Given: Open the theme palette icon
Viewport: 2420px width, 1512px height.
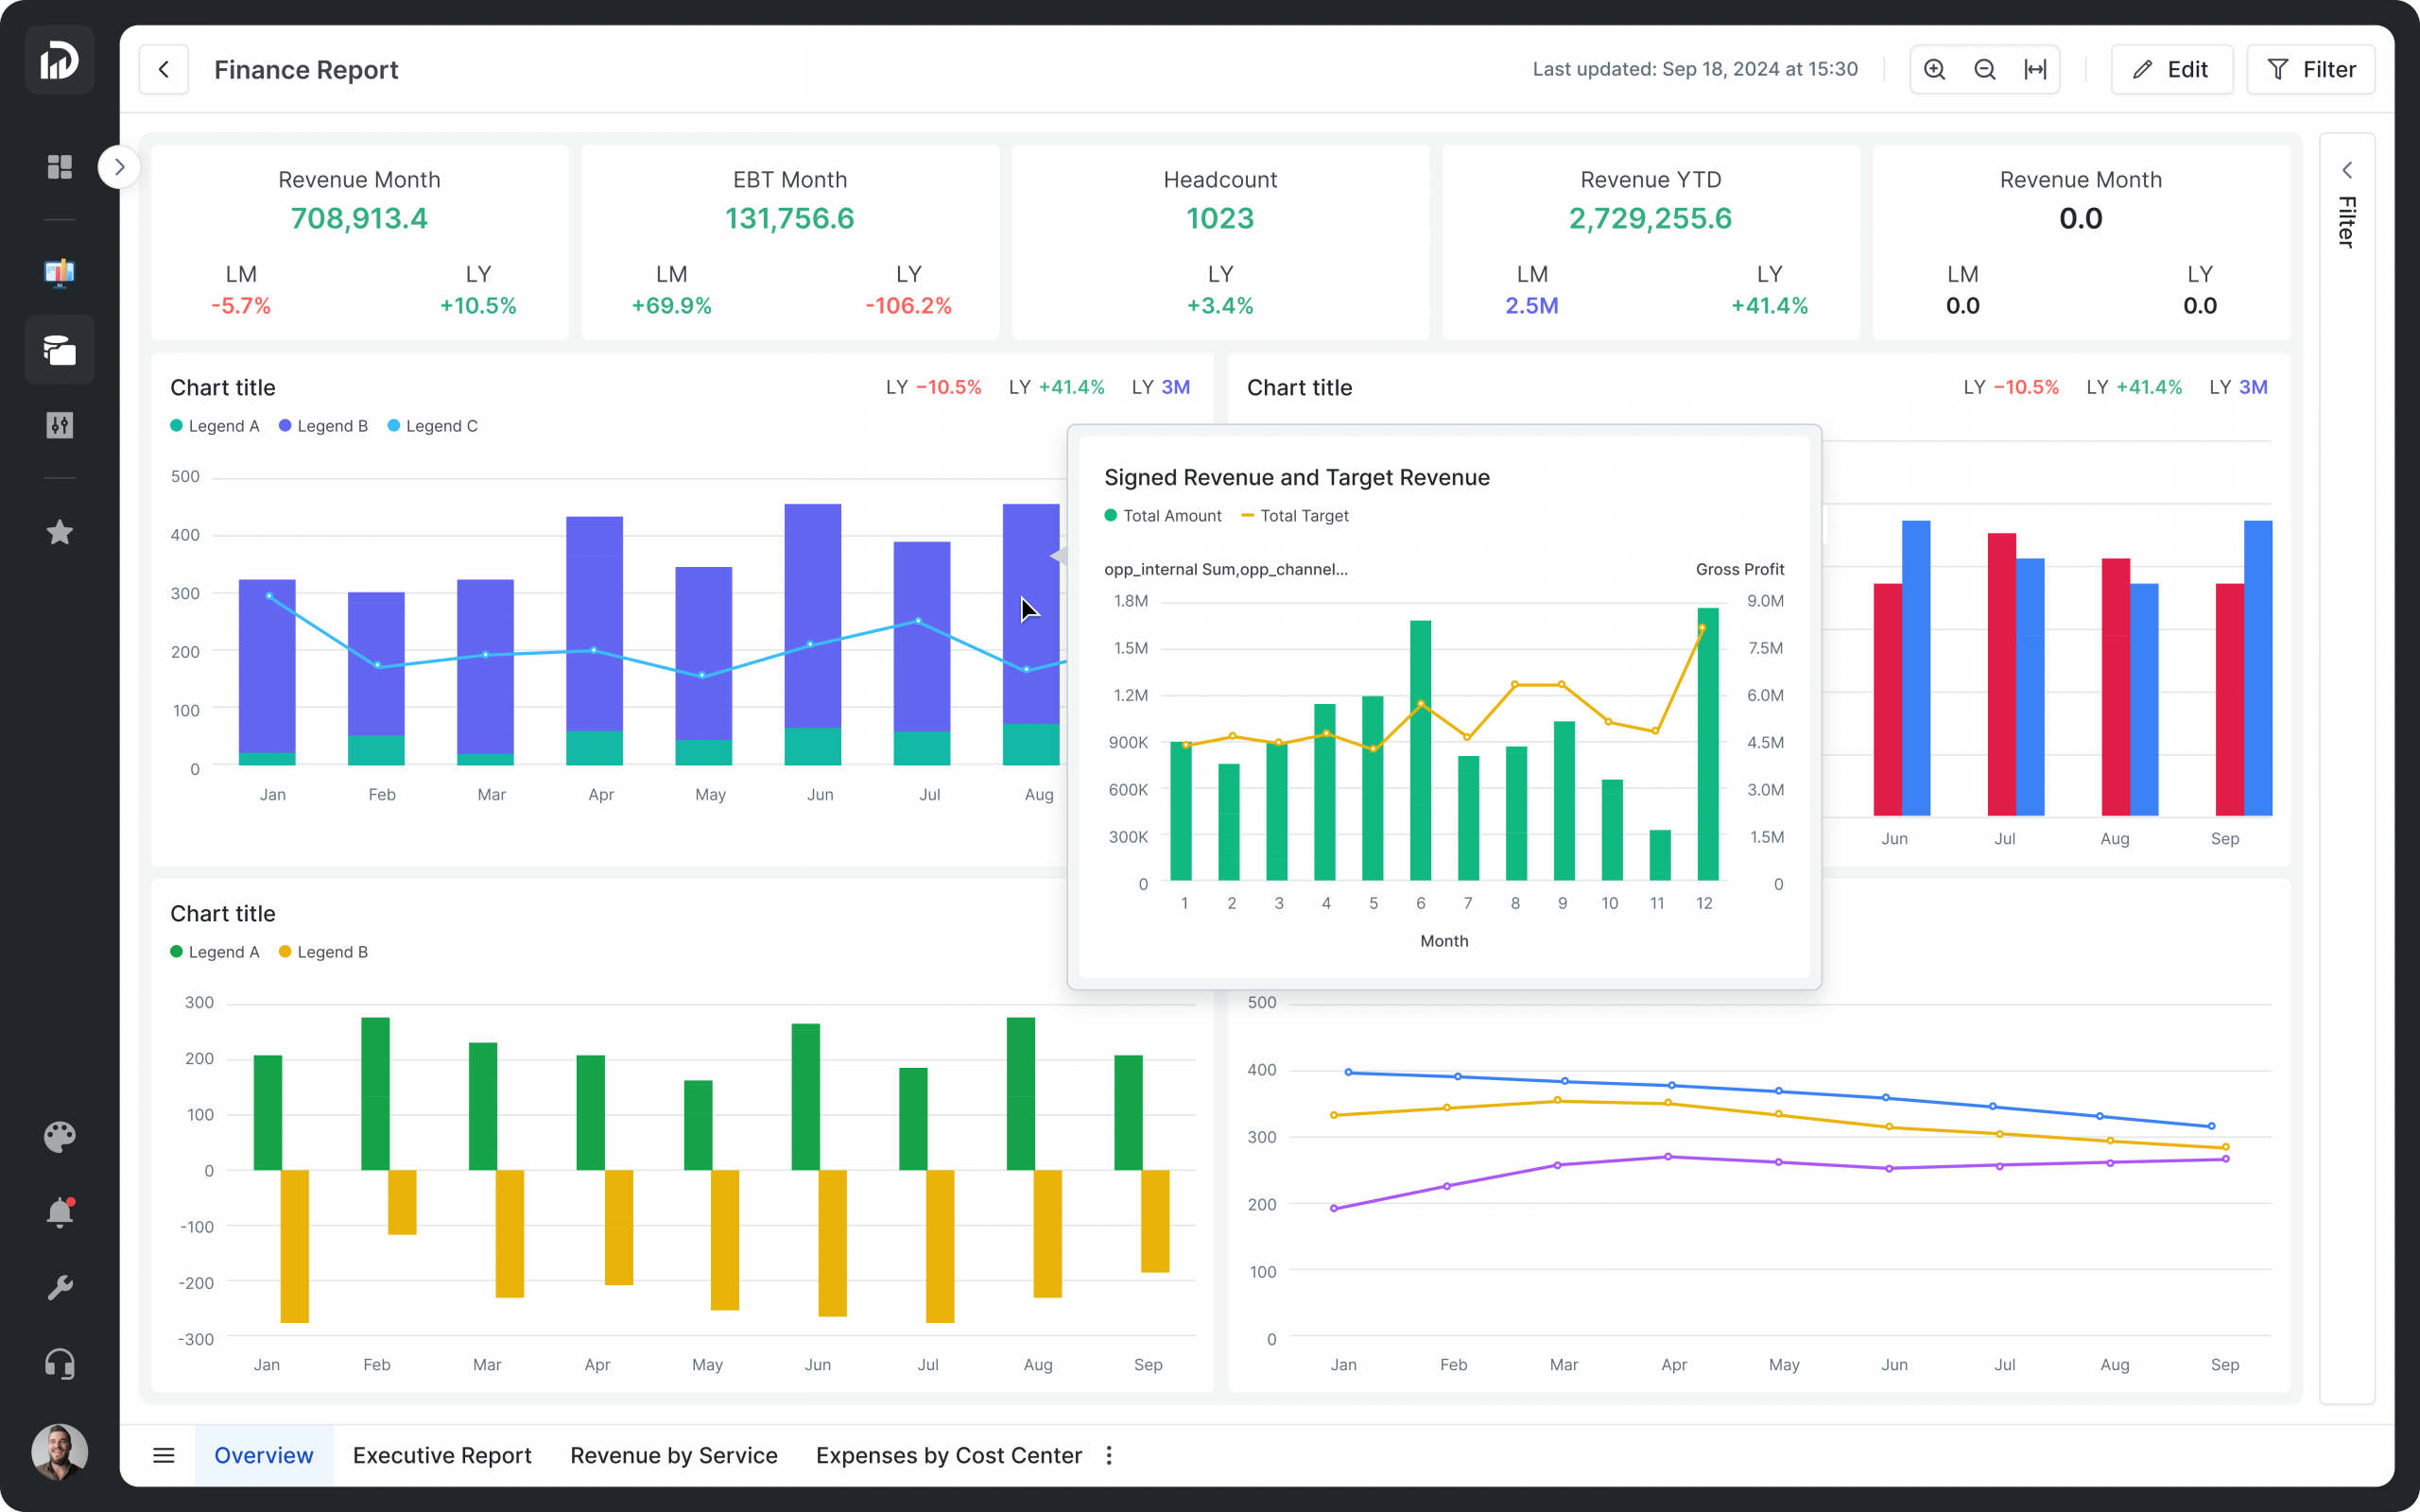Looking at the screenshot, I should pyautogui.click(x=60, y=1136).
